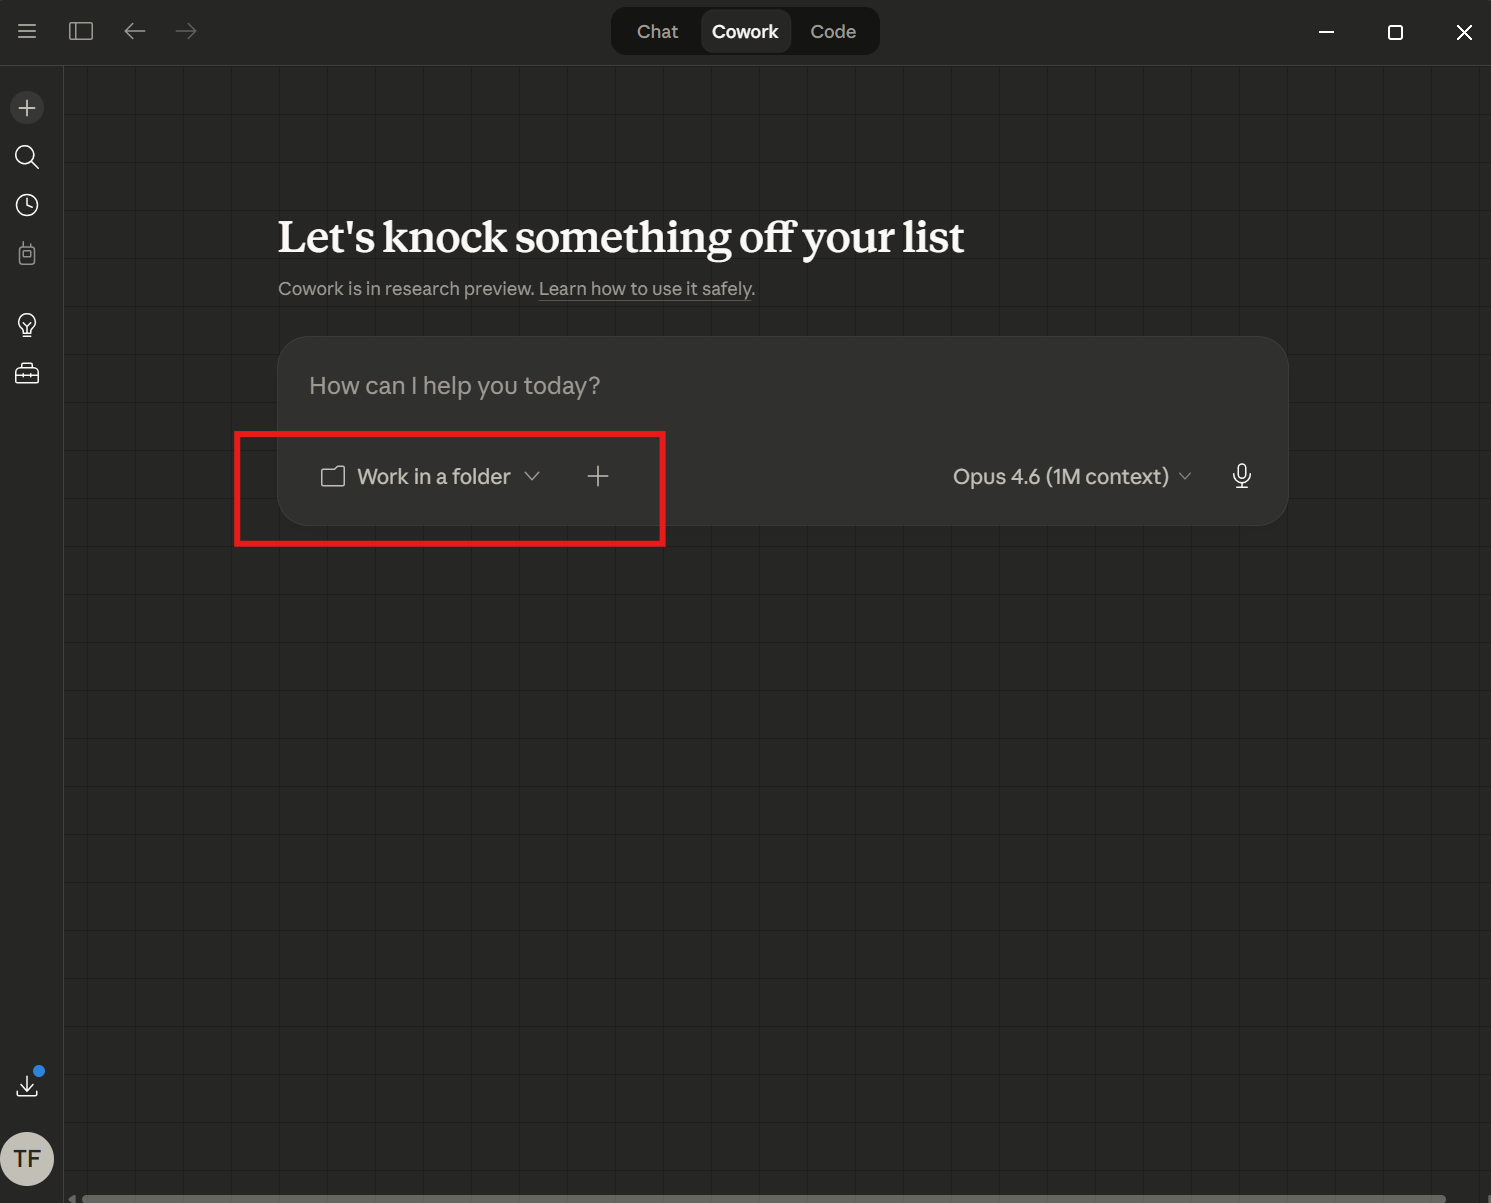Open search in the sidebar
1491x1203 pixels.
coord(27,157)
